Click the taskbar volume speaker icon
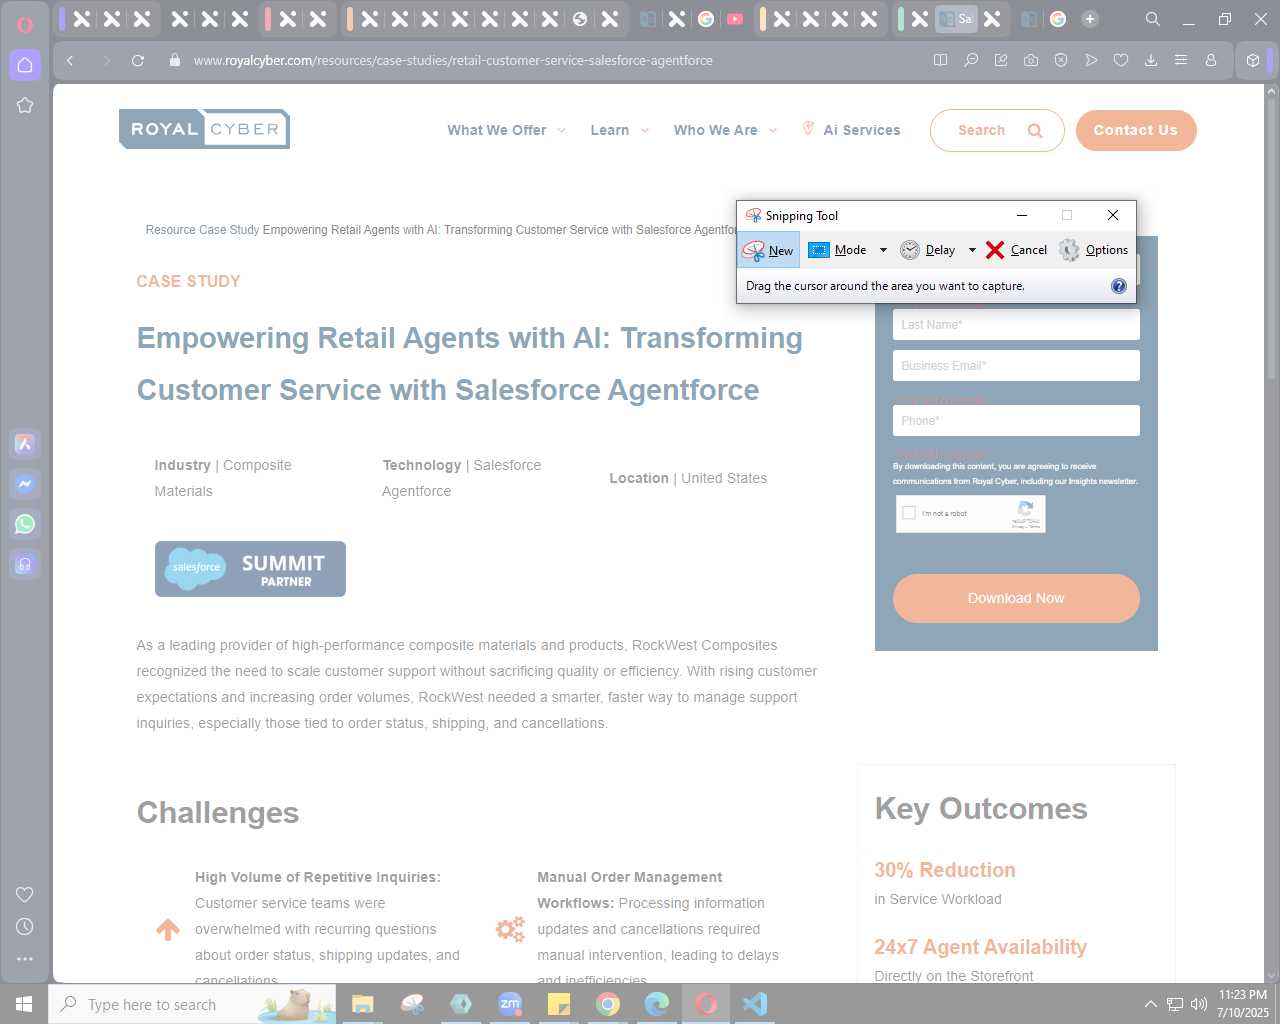 [x=1199, y=1004]
